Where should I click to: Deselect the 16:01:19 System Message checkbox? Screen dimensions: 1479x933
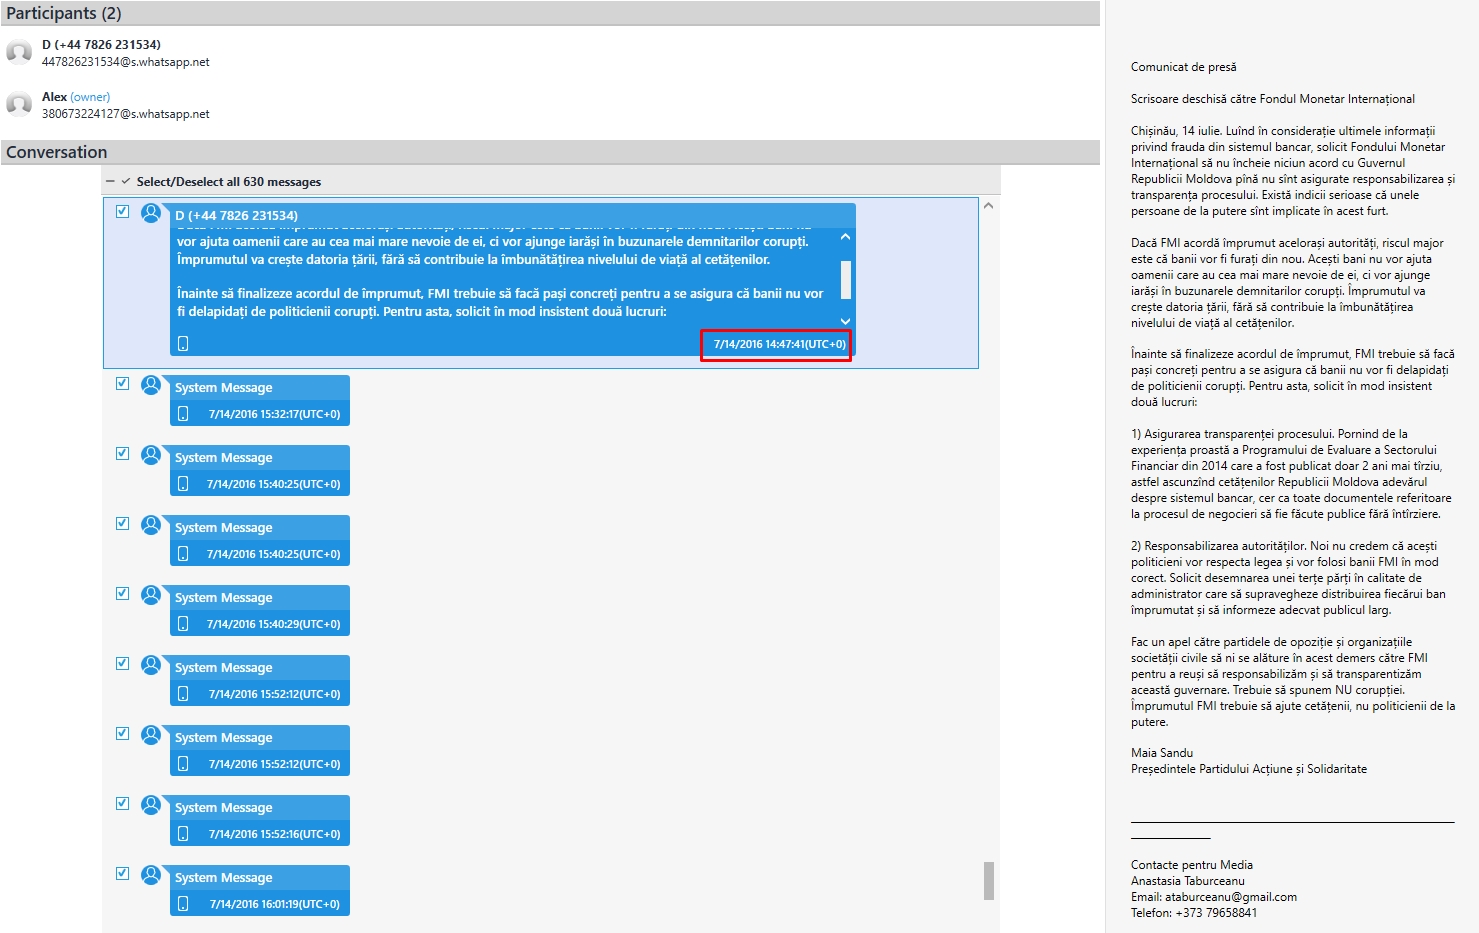[122, 874]
